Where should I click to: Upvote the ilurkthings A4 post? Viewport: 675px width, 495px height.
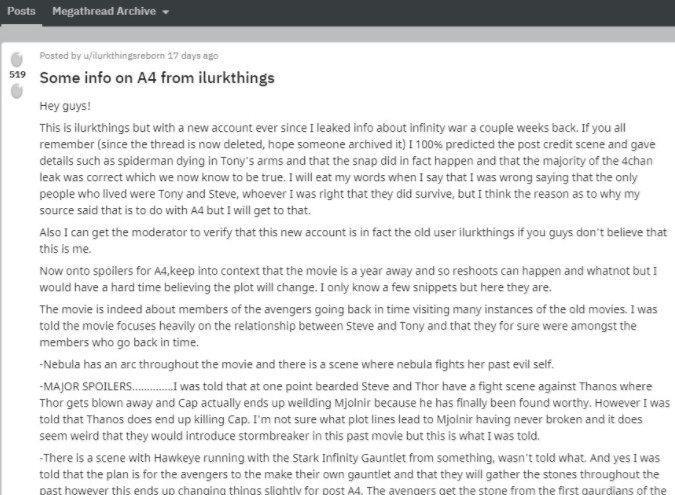click(x=17, y=57)
